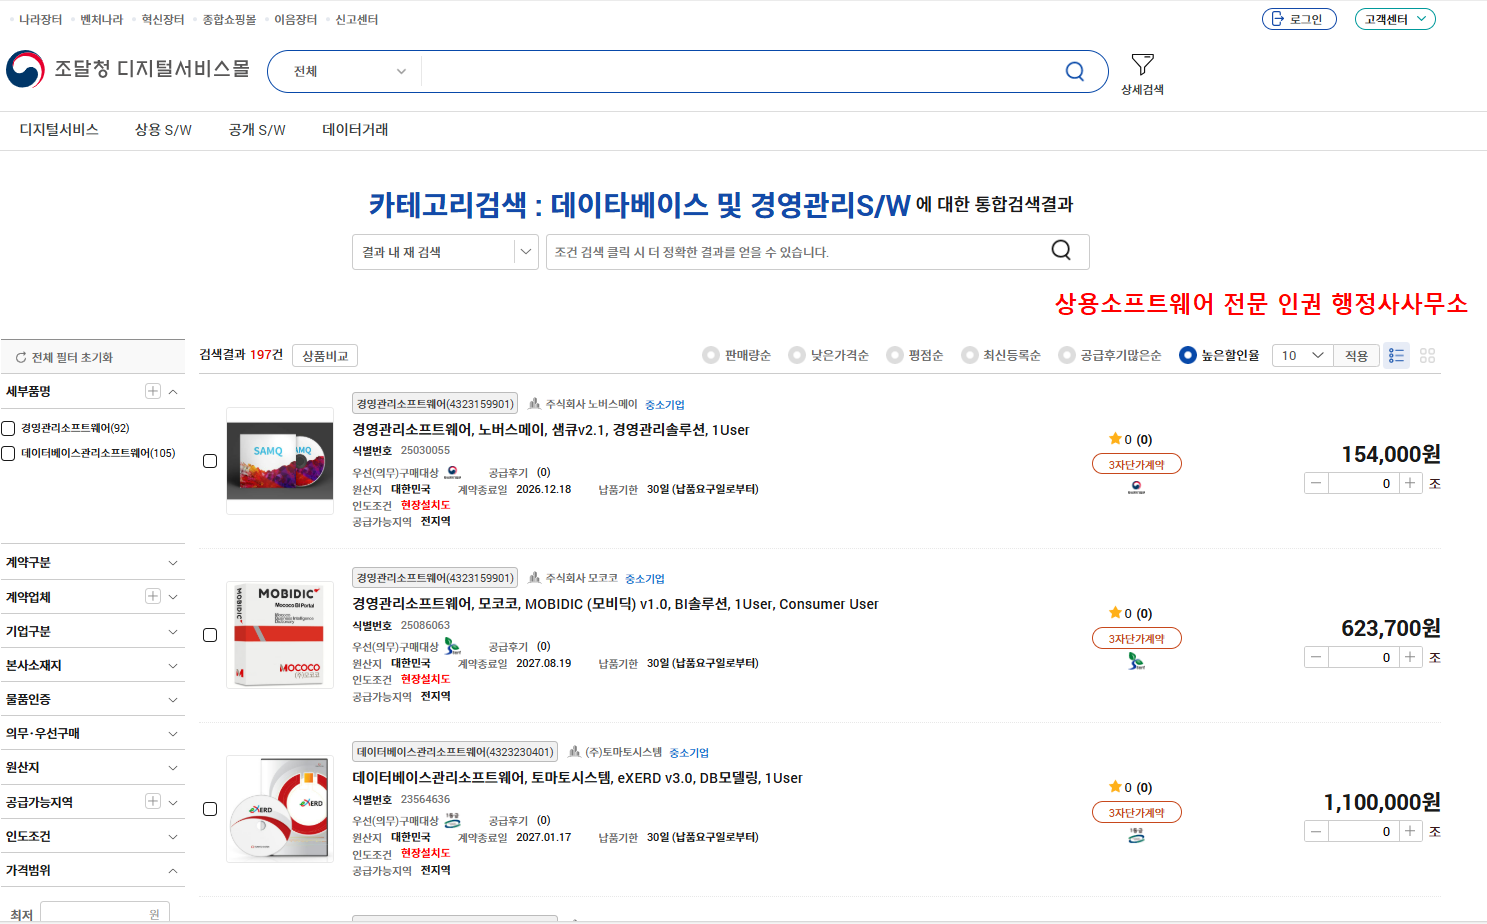Open the results-per-page 10 dropdown
Image resolution: width=1487 pixels, height=924 pixels.
point(1302,355)
